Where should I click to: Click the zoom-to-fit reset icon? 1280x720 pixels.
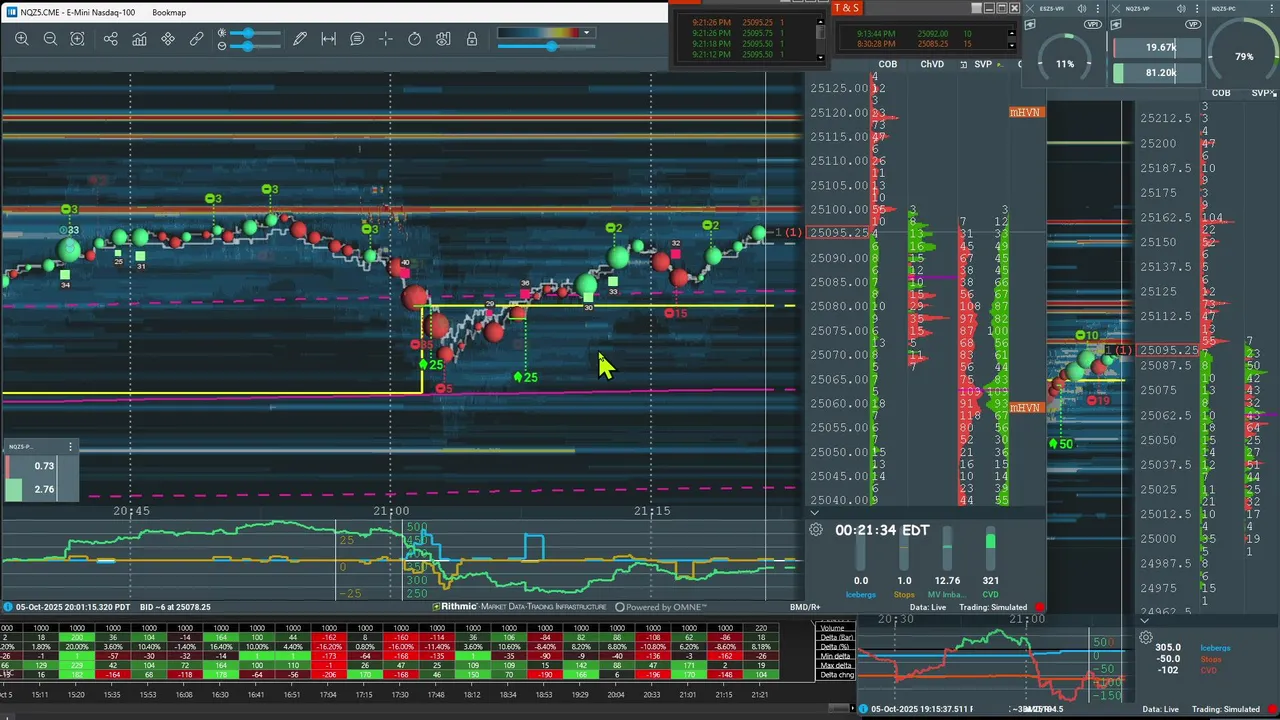(x=77, y=39)
